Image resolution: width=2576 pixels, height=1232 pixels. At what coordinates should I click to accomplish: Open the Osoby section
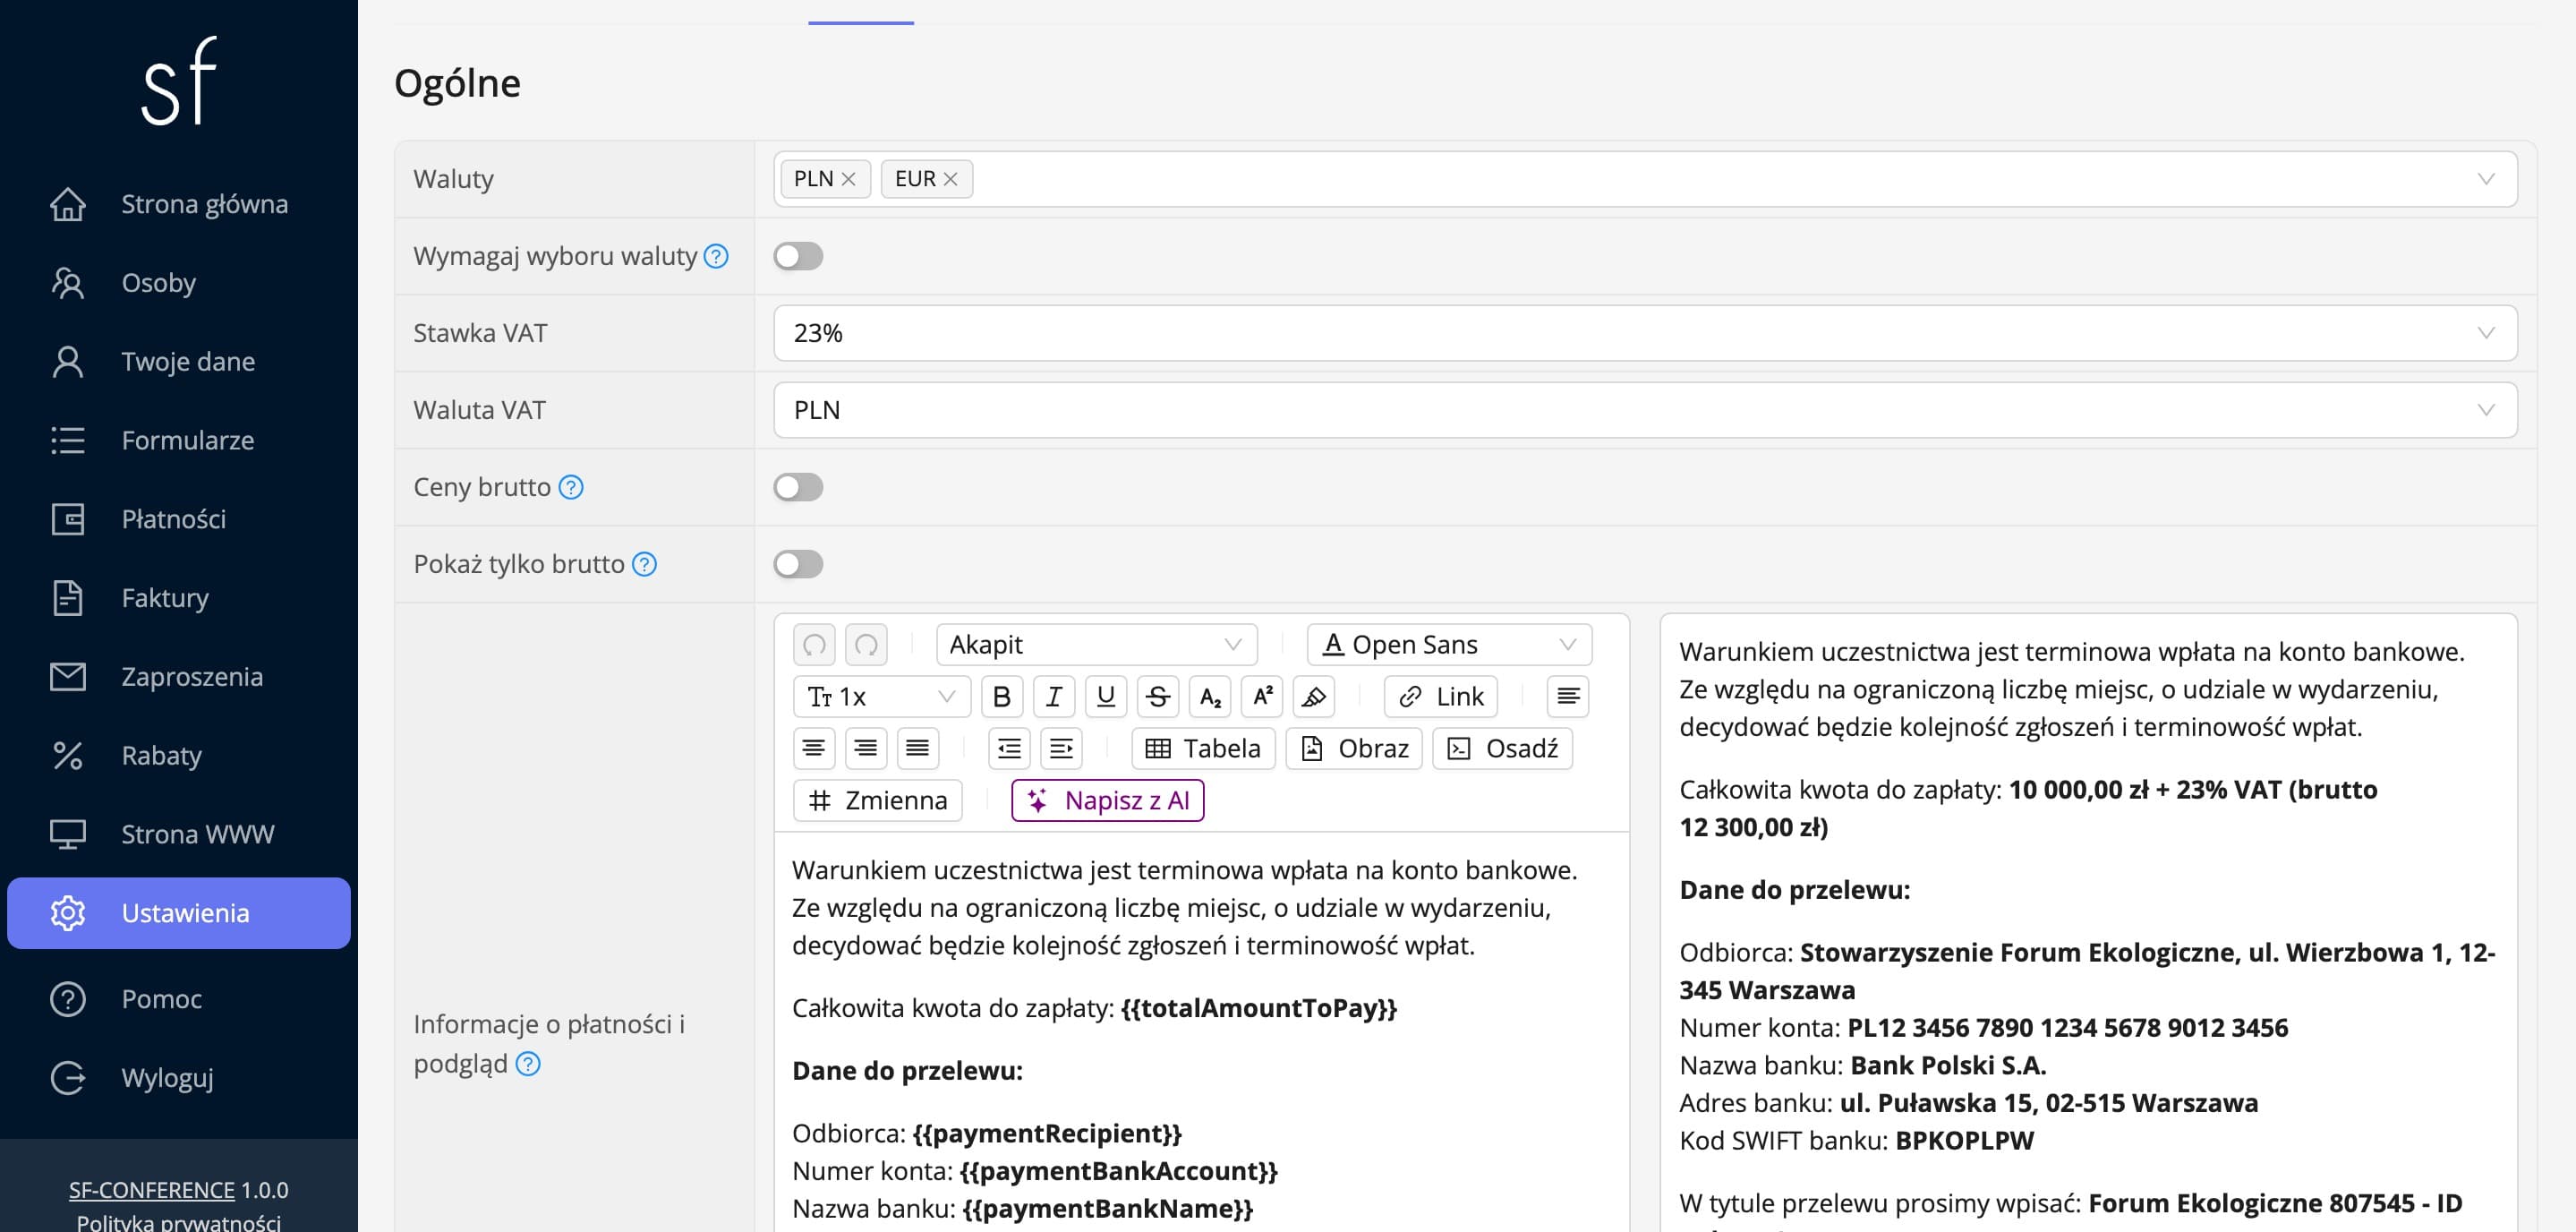click(x=179, y=283)
